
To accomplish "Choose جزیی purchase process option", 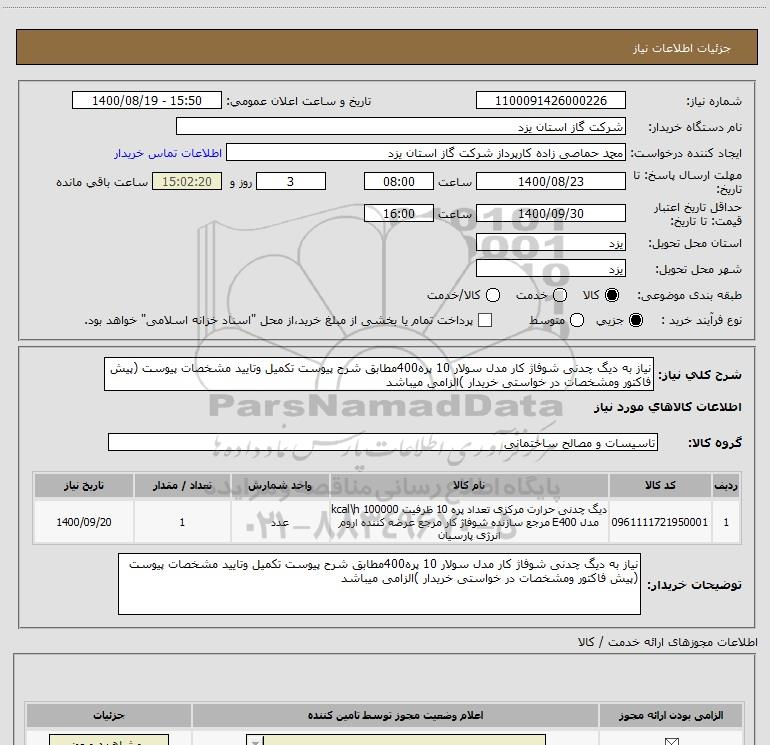I will [x=636, y=320].
